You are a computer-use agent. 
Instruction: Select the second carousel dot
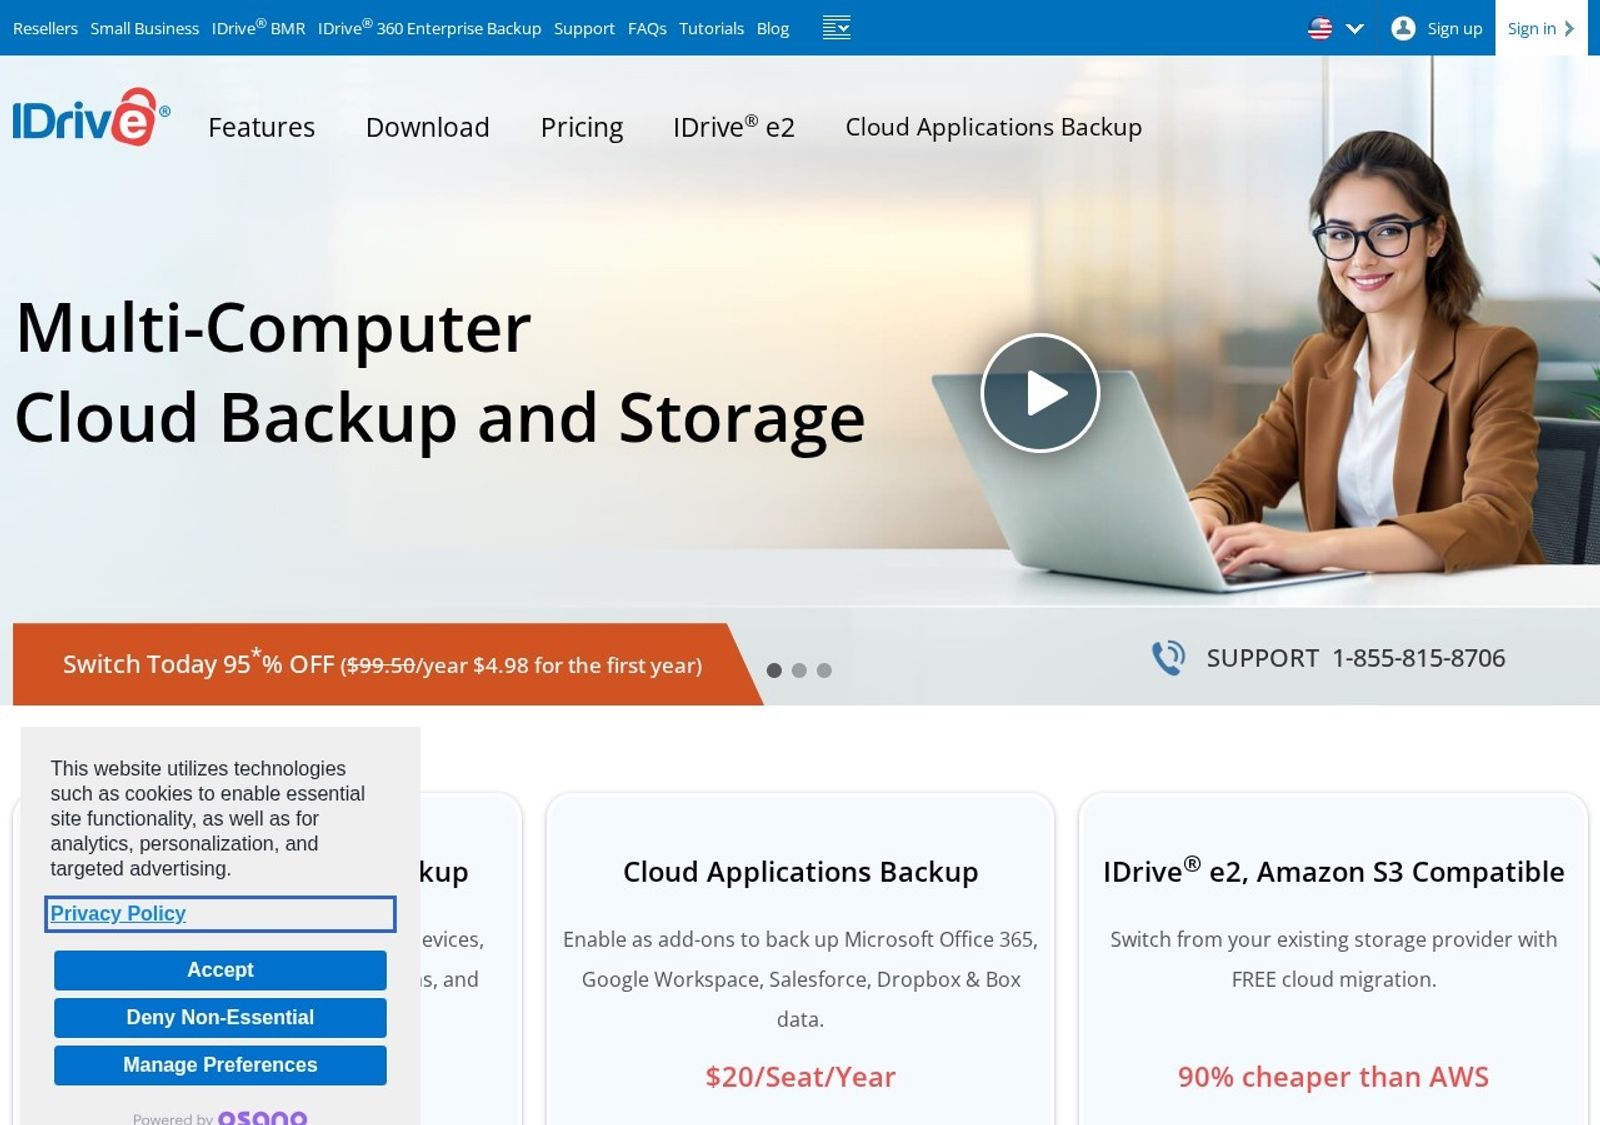(x=799, y=670)
